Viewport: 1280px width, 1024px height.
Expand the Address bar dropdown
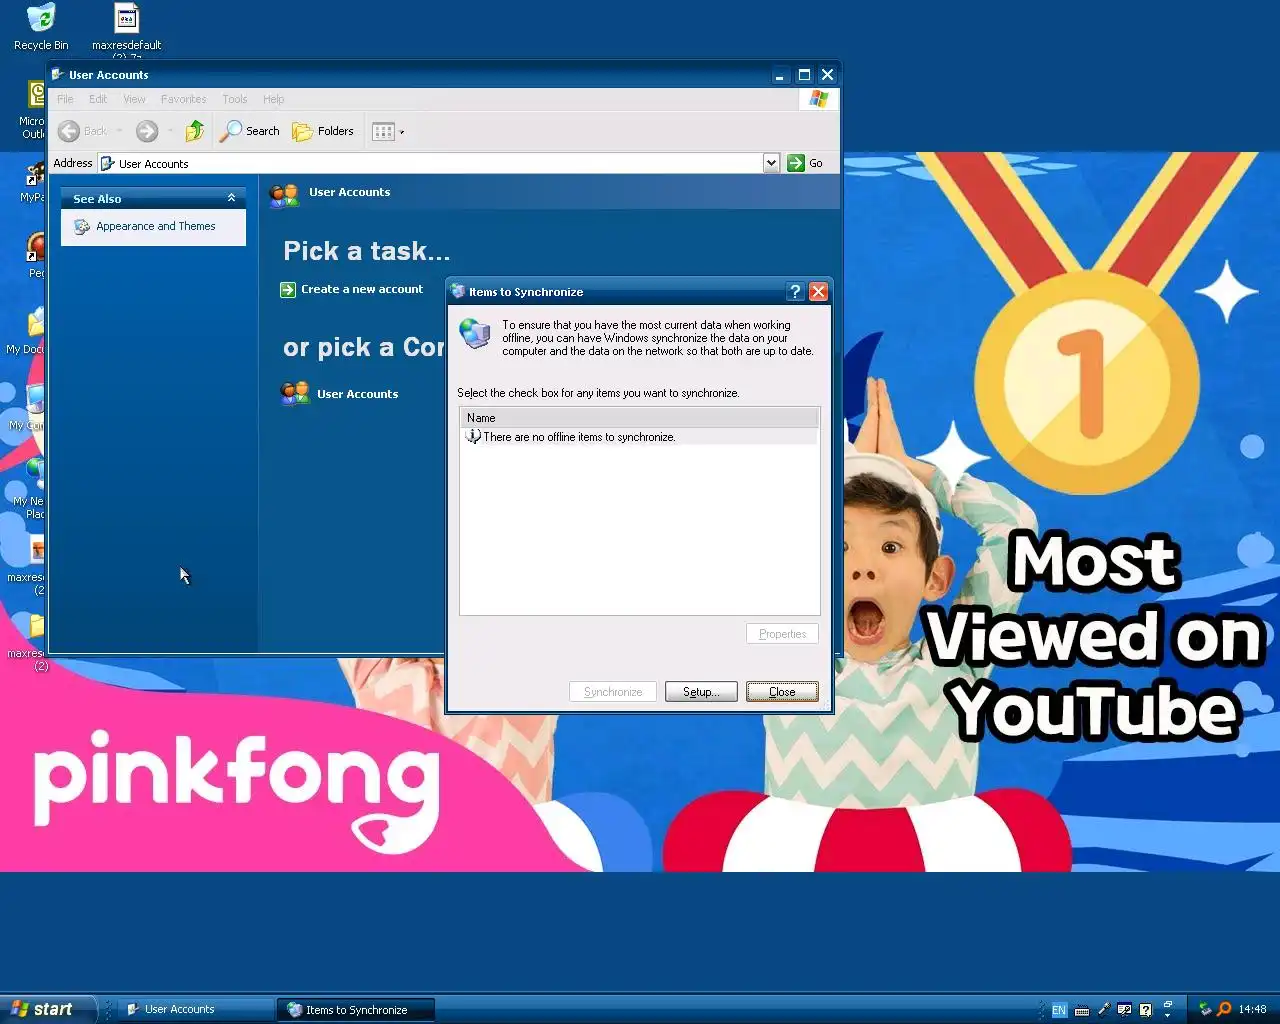(771, 163)
